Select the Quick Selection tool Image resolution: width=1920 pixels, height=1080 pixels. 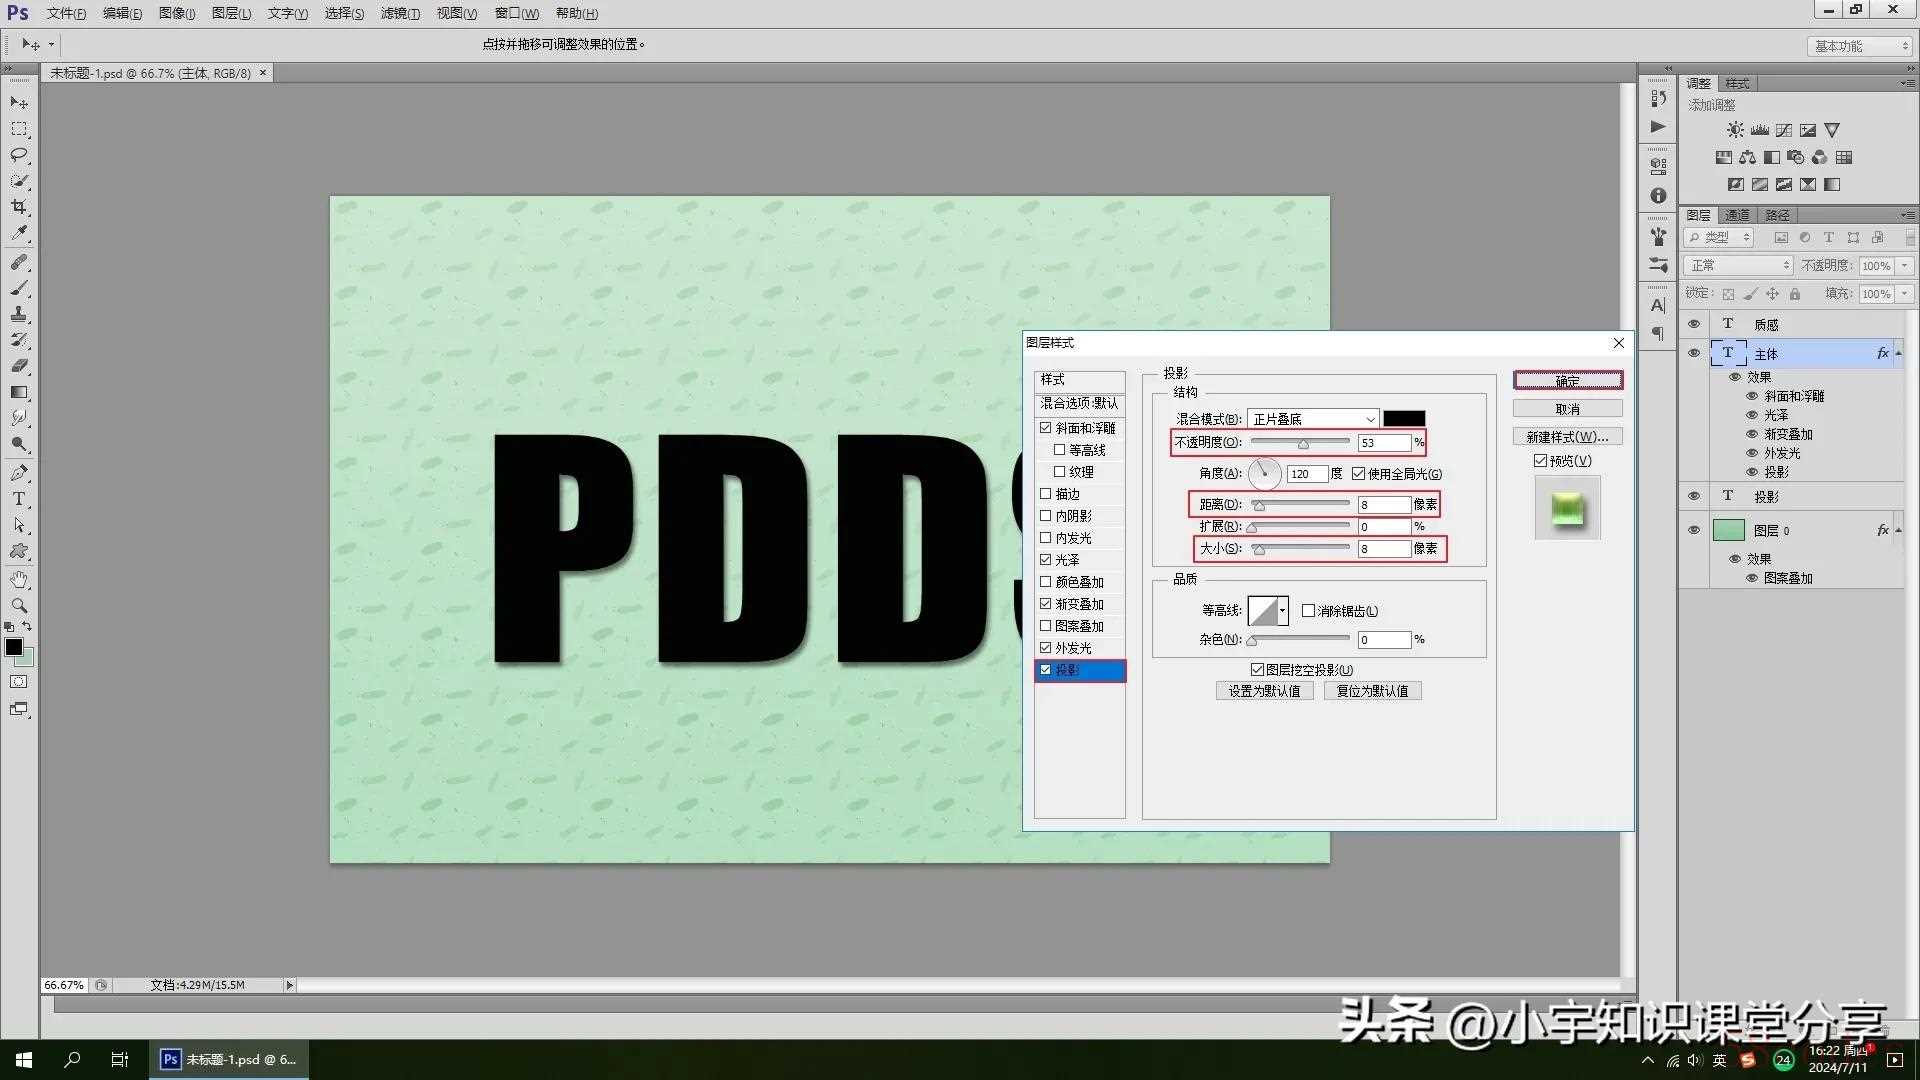click(19, 181)
